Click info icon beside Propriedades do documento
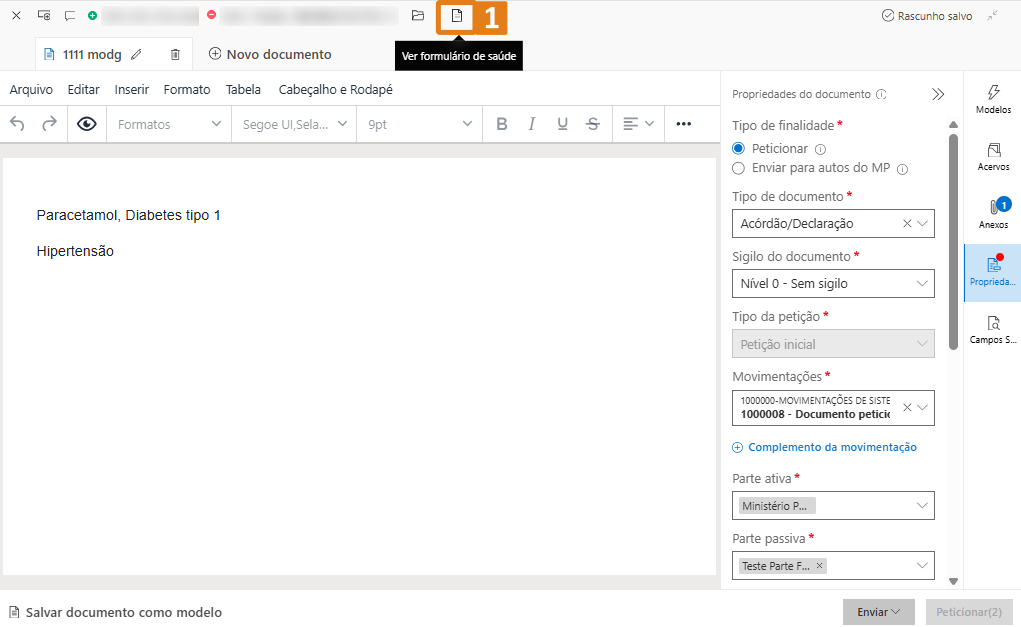 click(881, 94)
